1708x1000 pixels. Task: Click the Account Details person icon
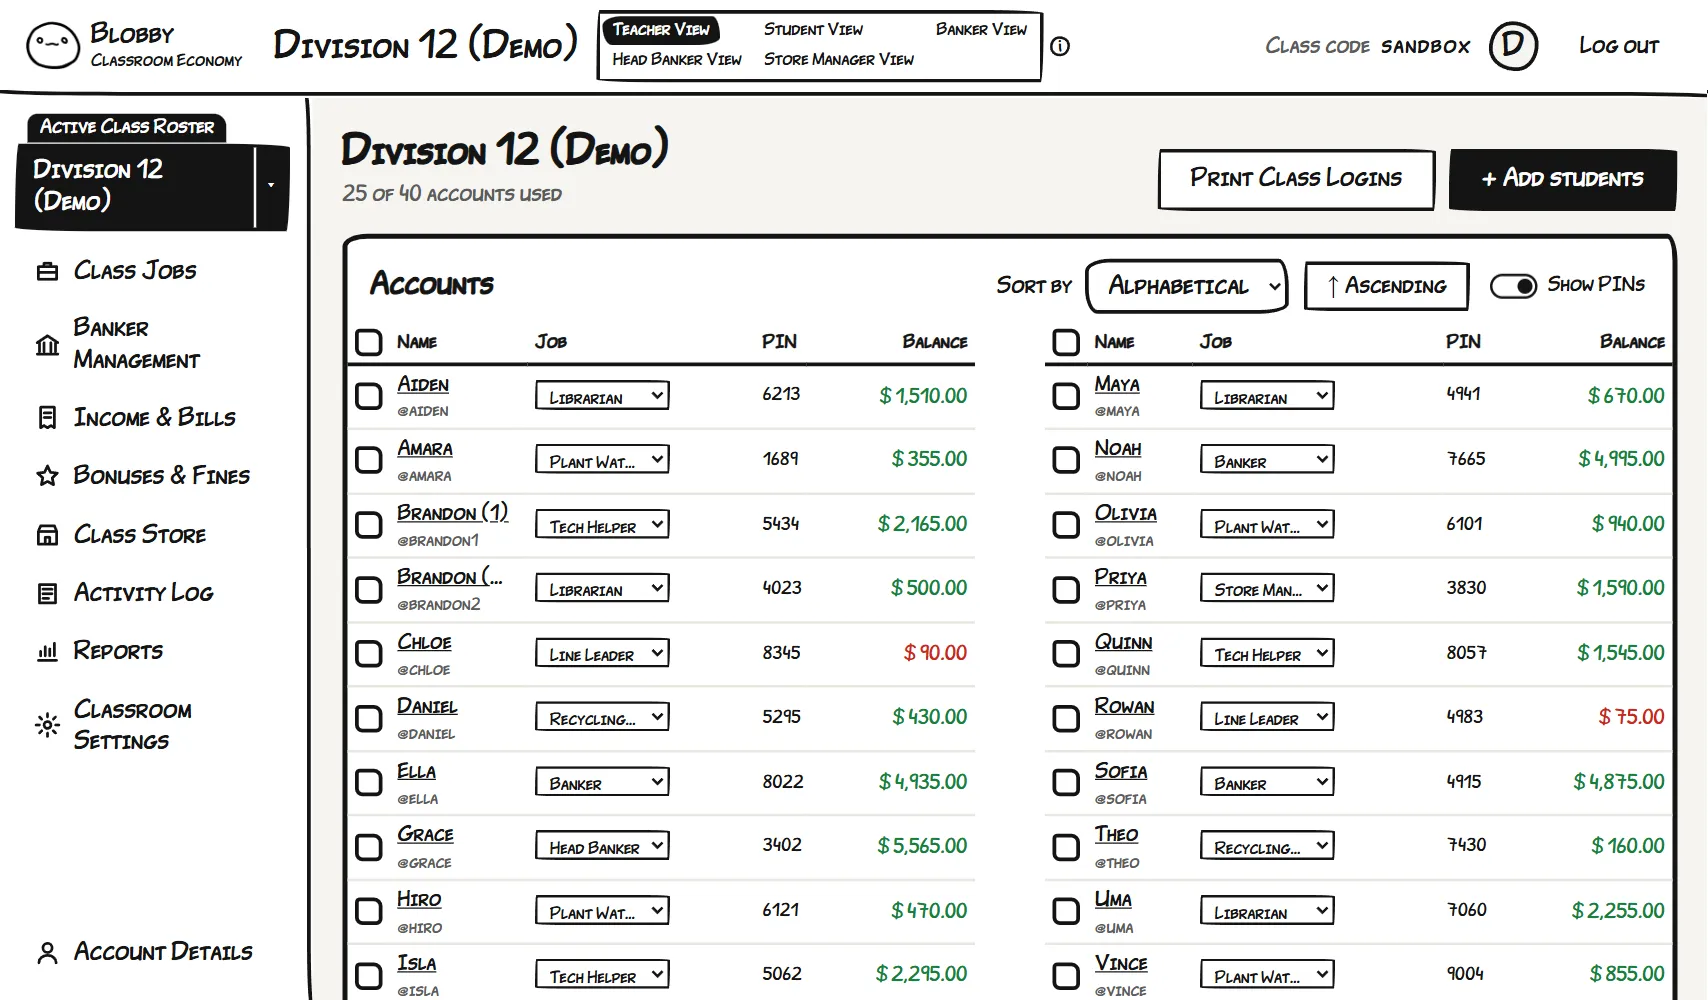tap(47, 952)
